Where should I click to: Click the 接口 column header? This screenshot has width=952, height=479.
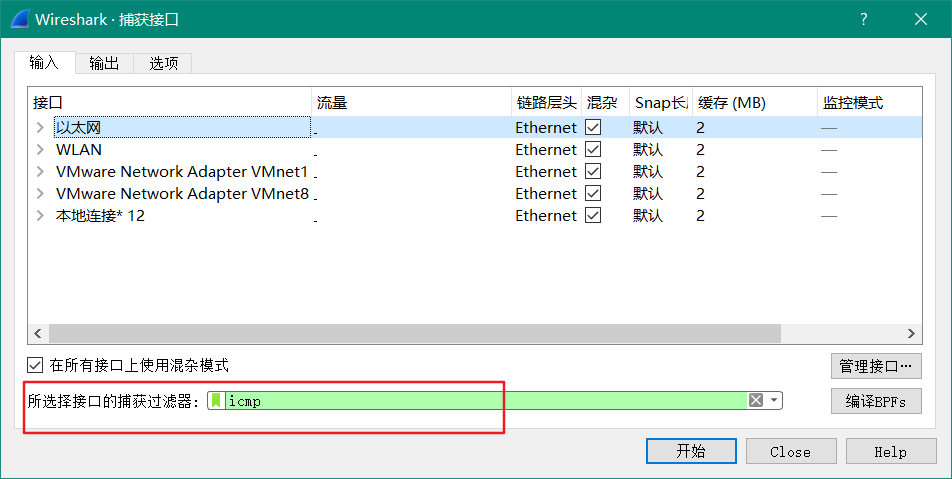point(169,103)
